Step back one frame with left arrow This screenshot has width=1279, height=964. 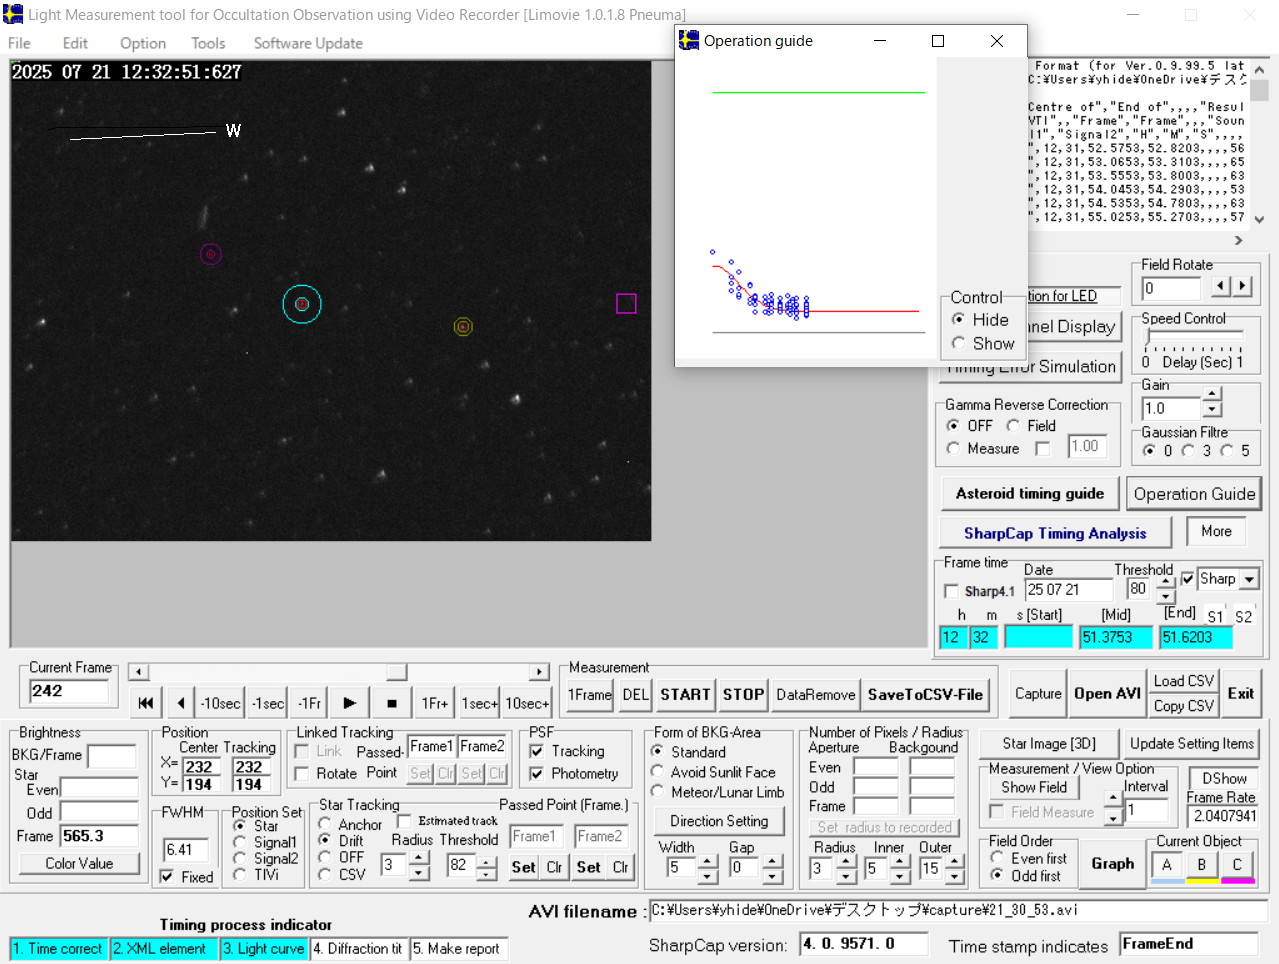pos(180,703)
